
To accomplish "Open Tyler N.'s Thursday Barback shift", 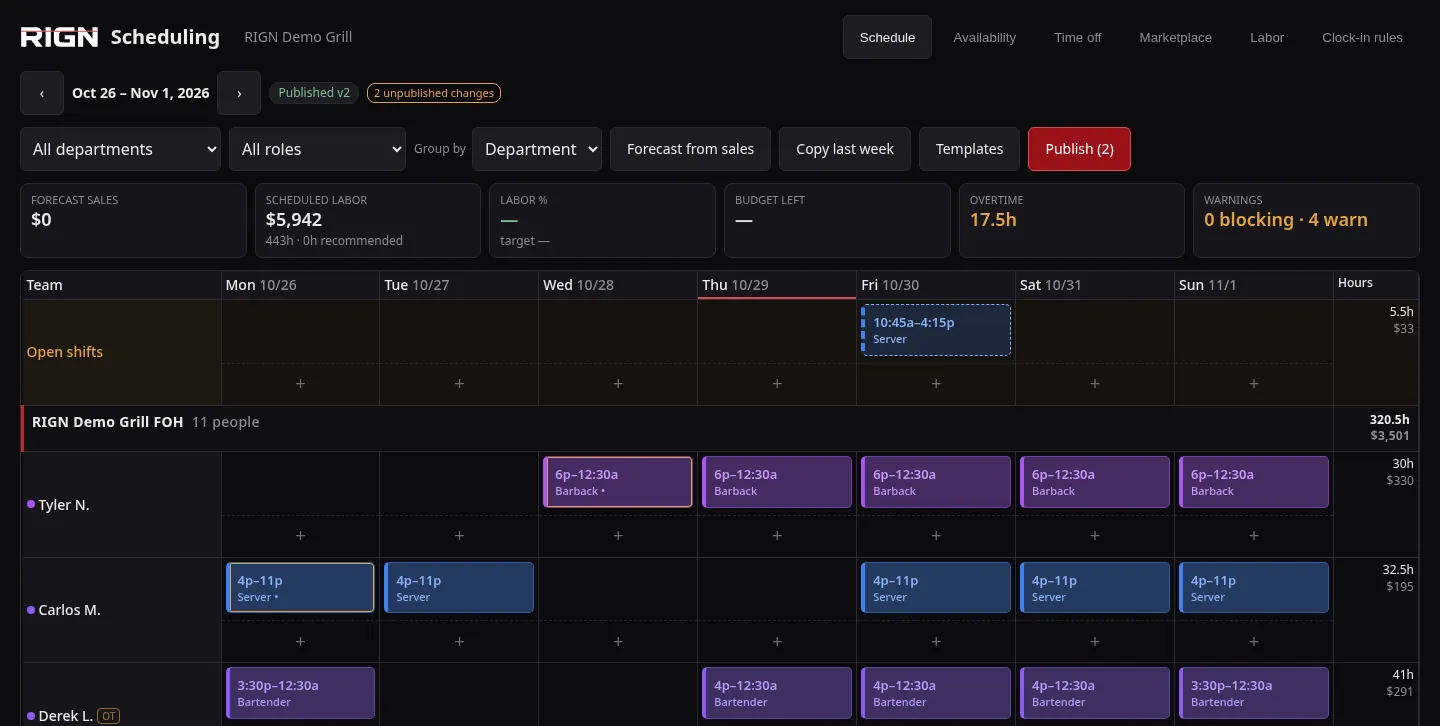I will pyautogui.click(x=777, y=482).
